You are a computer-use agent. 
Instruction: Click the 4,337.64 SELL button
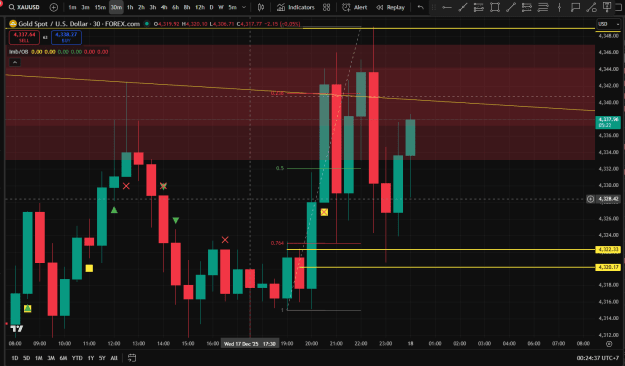pyautogui.click(x=24, y=37)
